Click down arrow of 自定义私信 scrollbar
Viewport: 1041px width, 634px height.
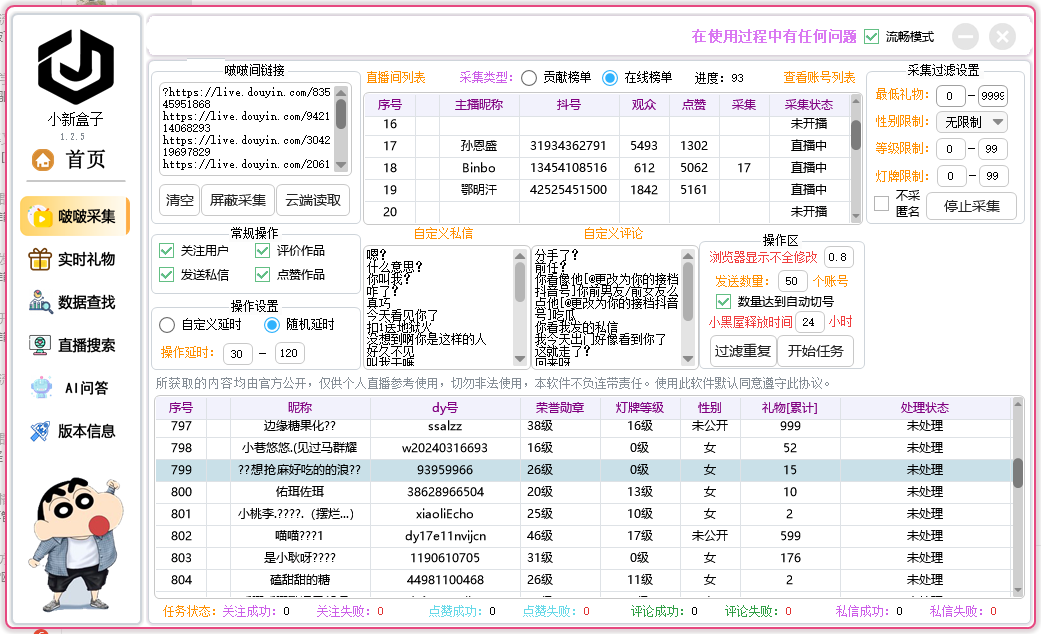coord(520,359)
